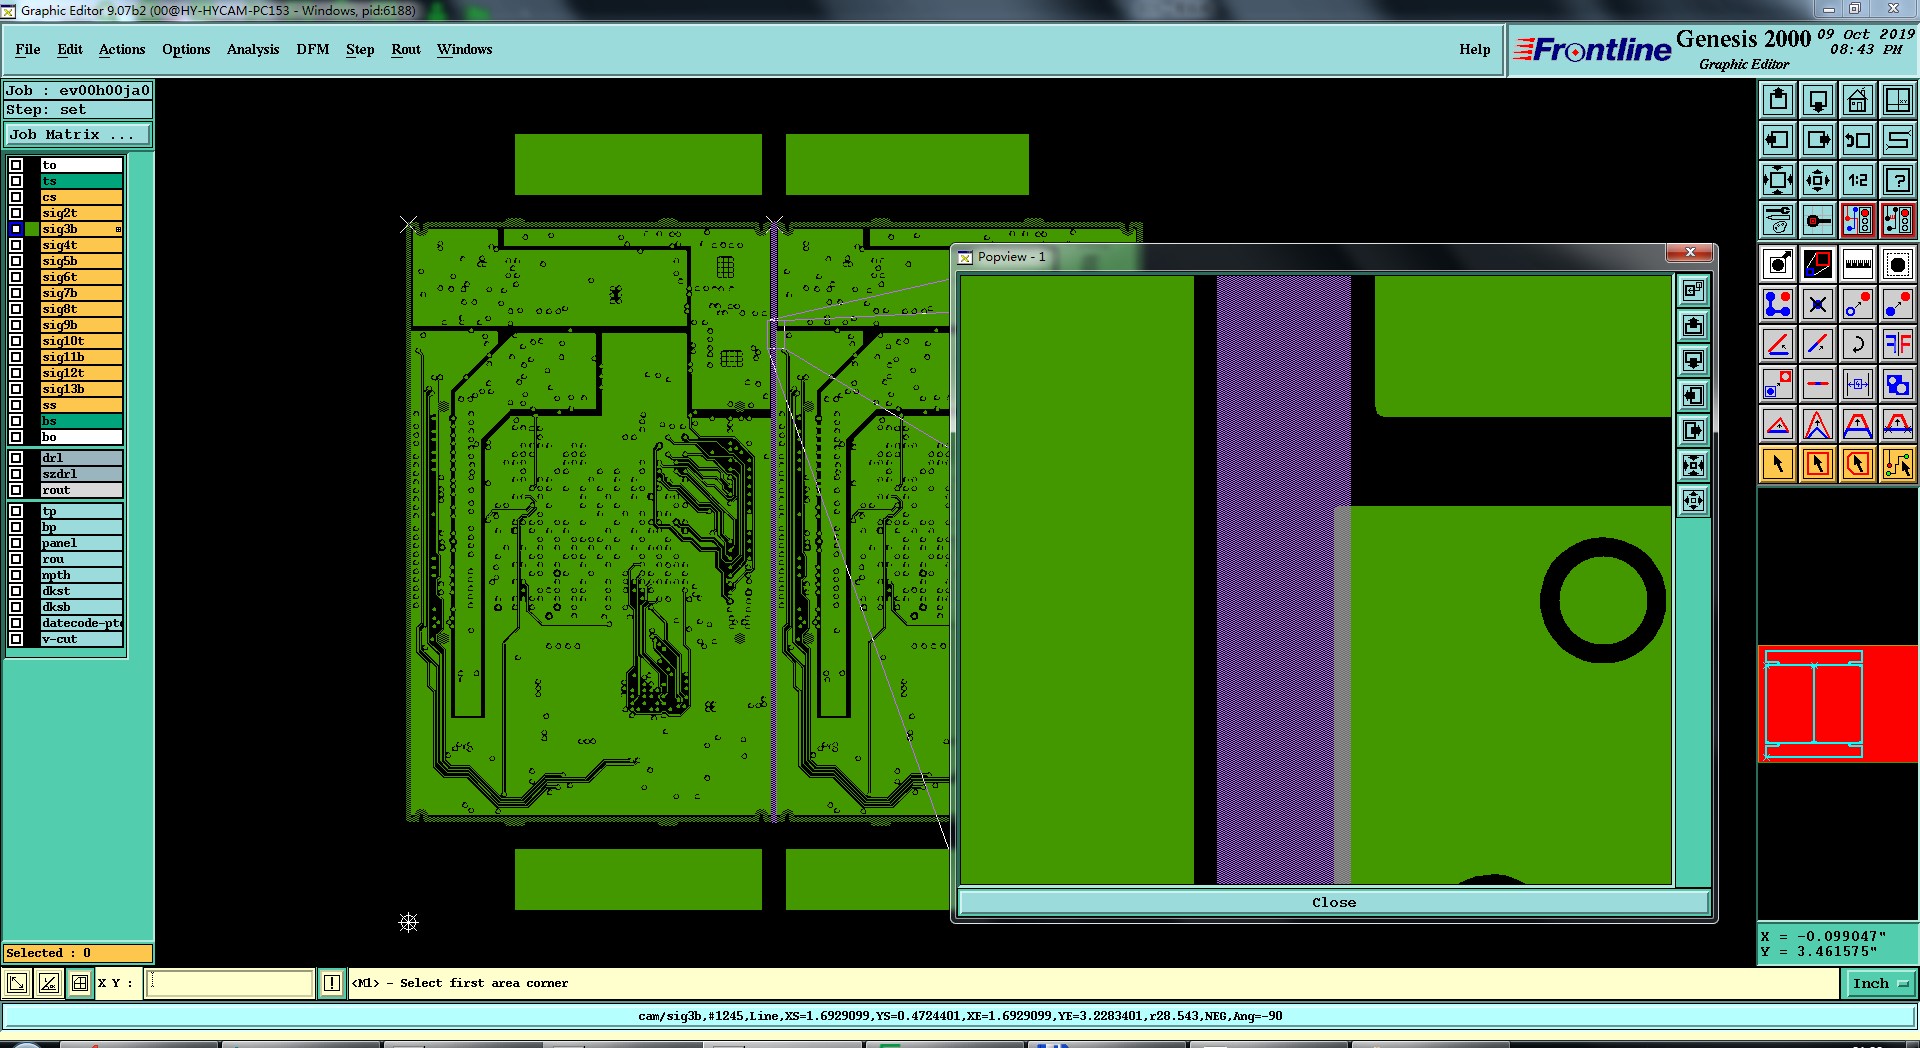The height and width of the screenshot is (1048, 1920).
Task: Click the top icon in Popview sidebar
Action: pyautogui.click(x=1693, y=291)
